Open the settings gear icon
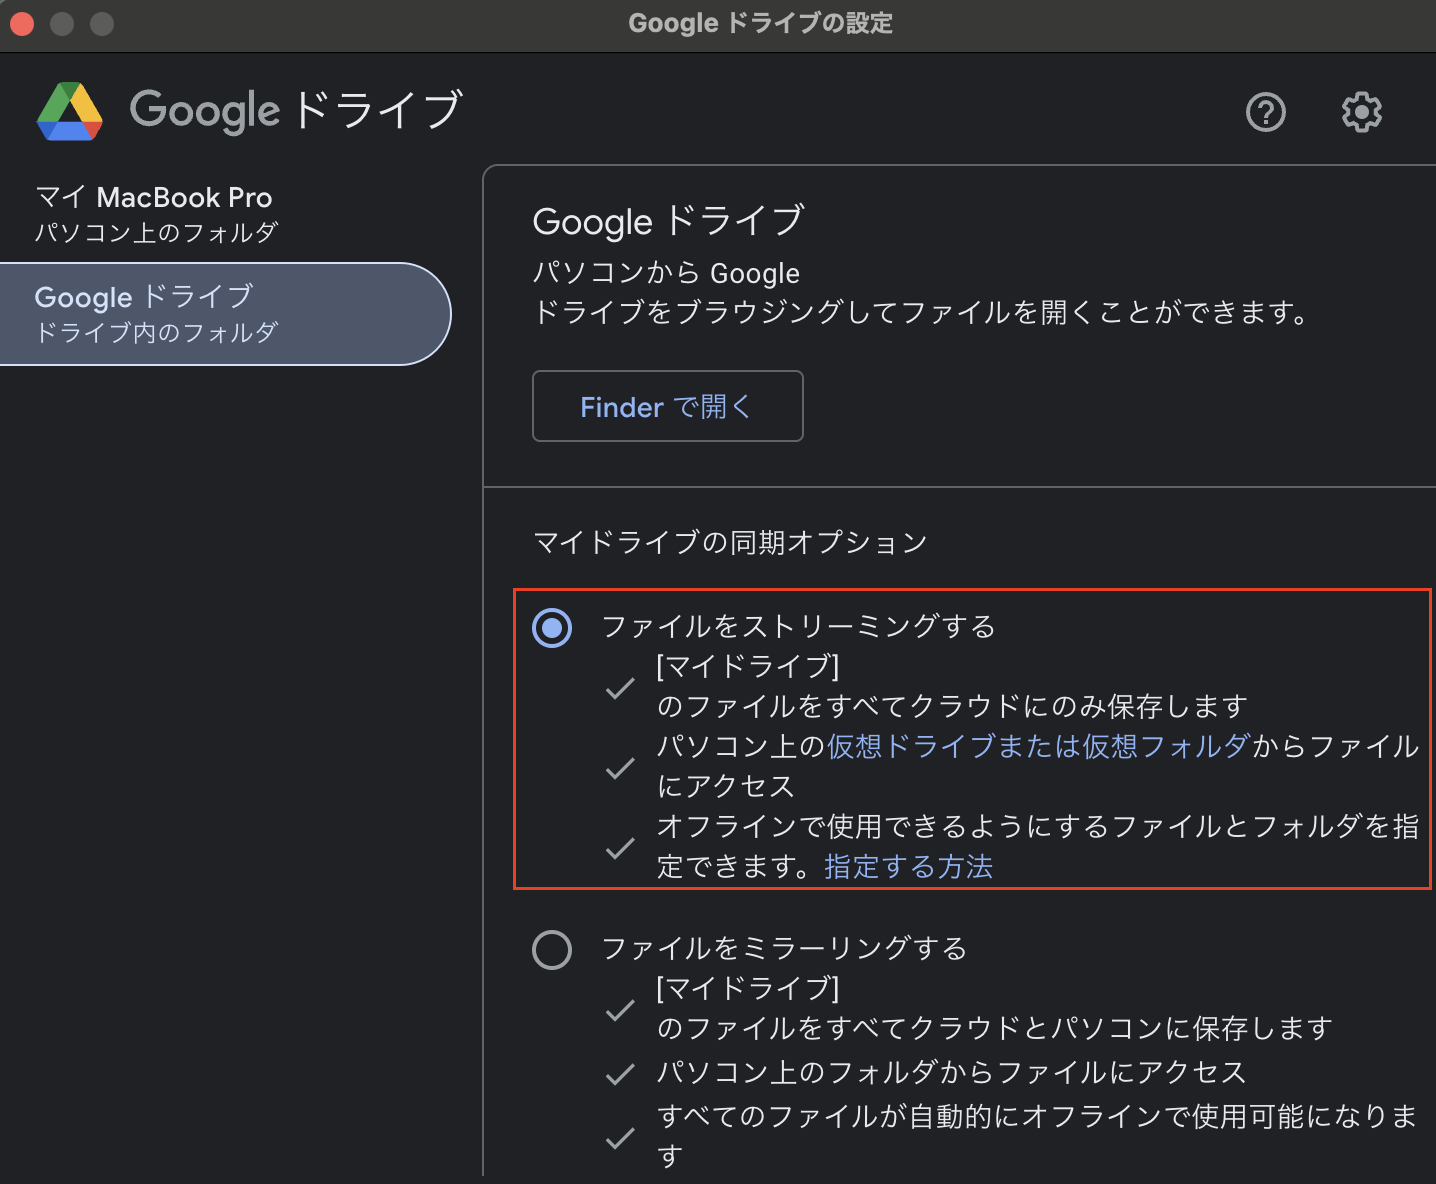This screenshot has height=1184, width=1436. (x=1361, y=112)
